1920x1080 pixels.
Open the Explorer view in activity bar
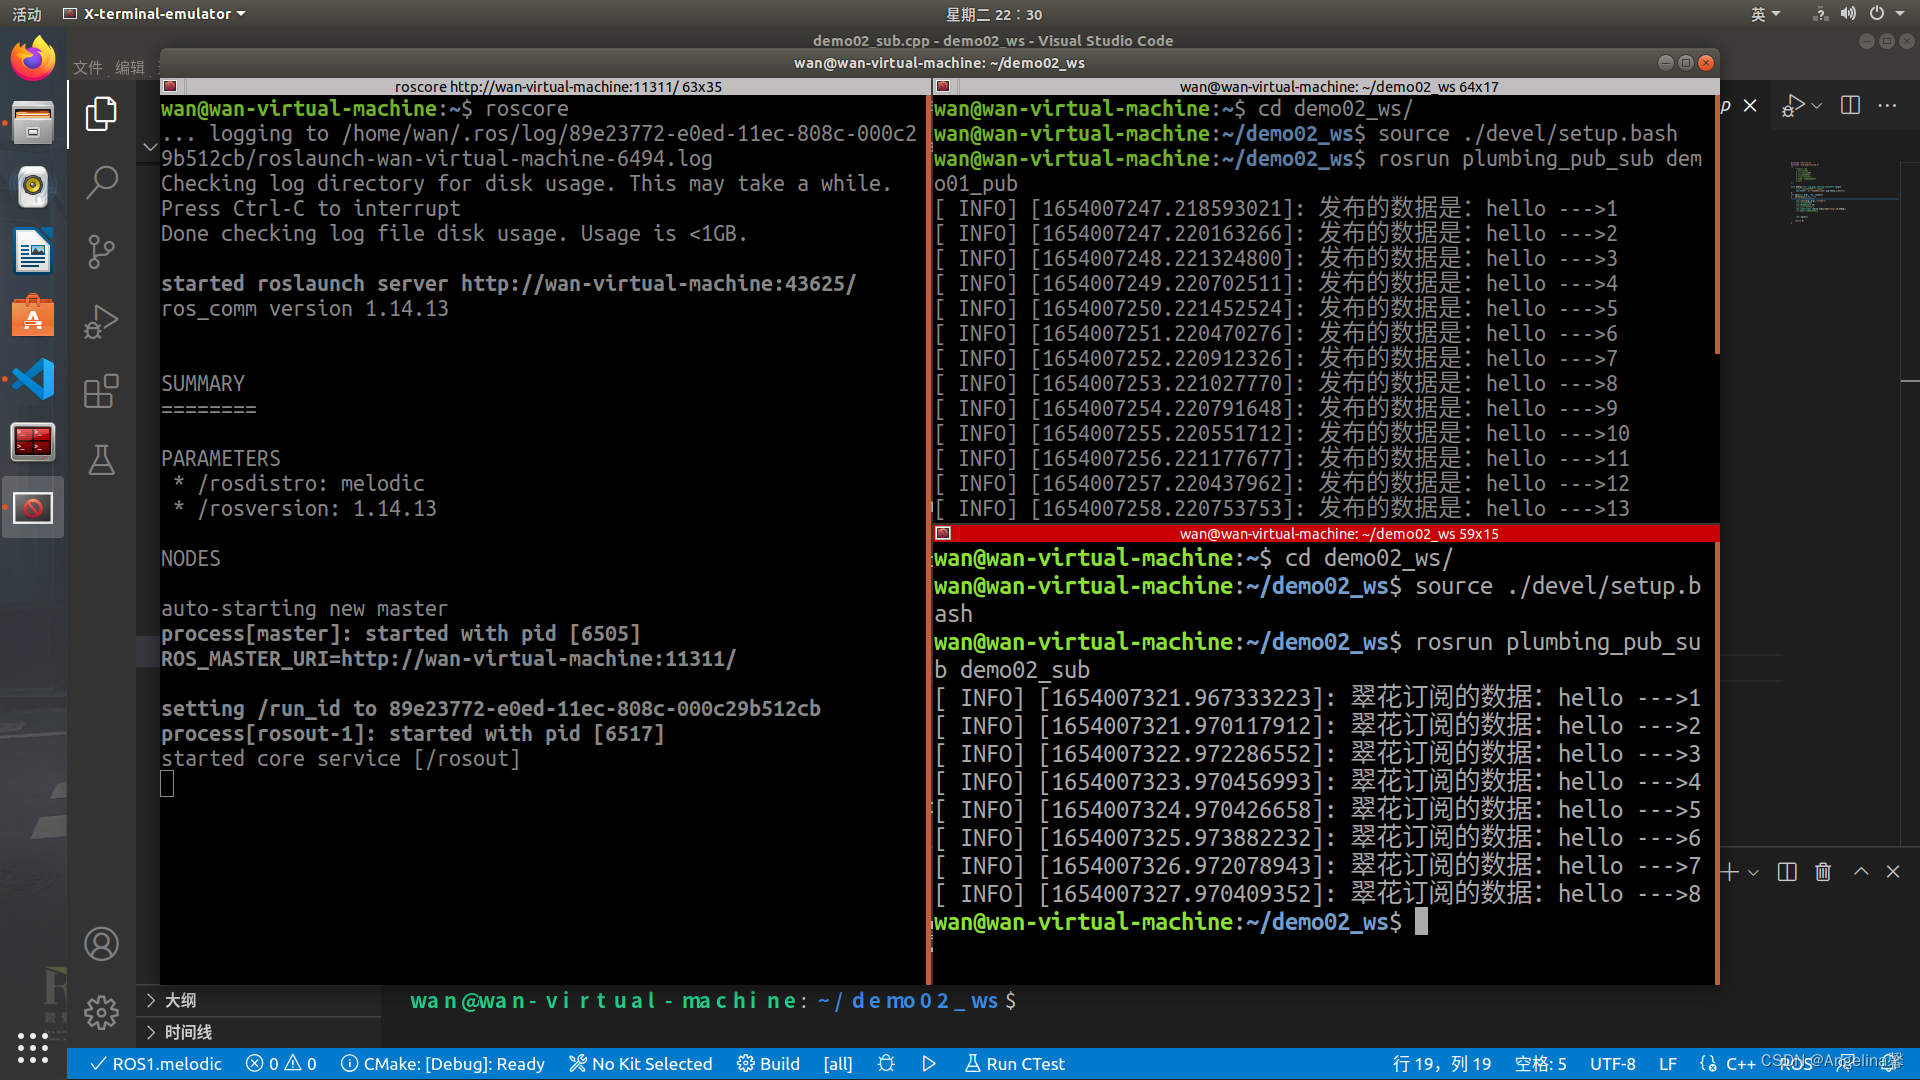tap(101, 114)
